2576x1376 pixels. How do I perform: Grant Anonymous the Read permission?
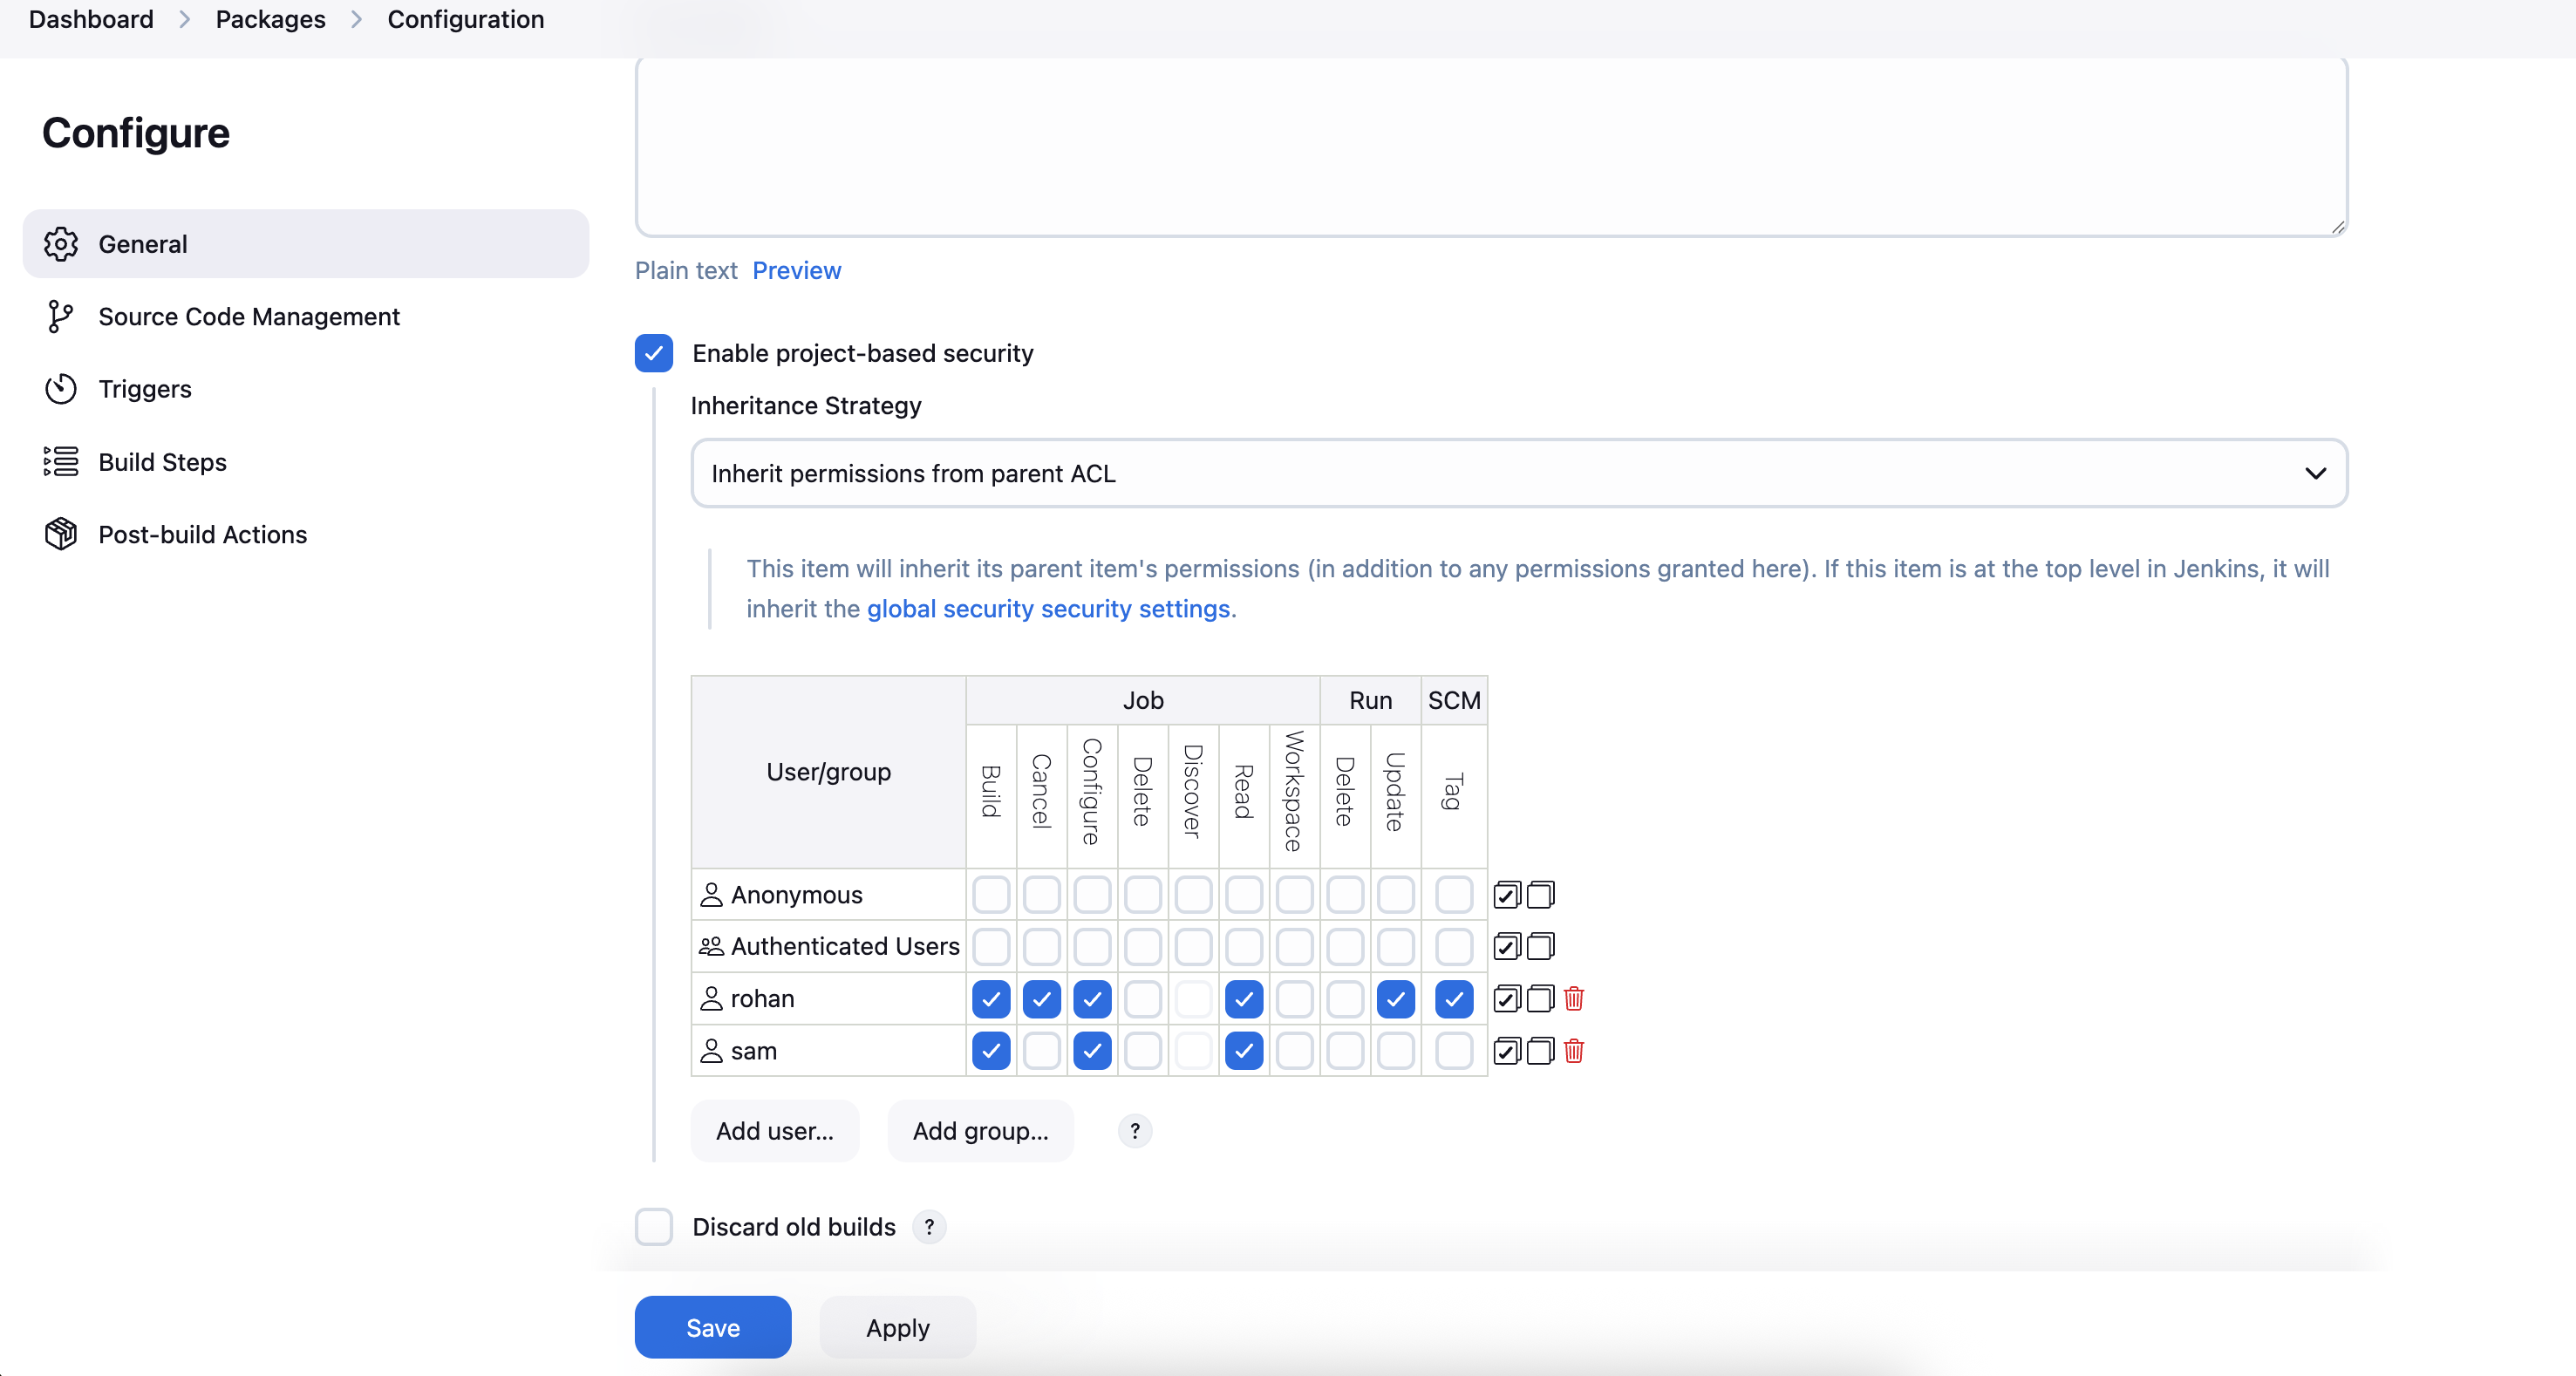point(1243,895)
